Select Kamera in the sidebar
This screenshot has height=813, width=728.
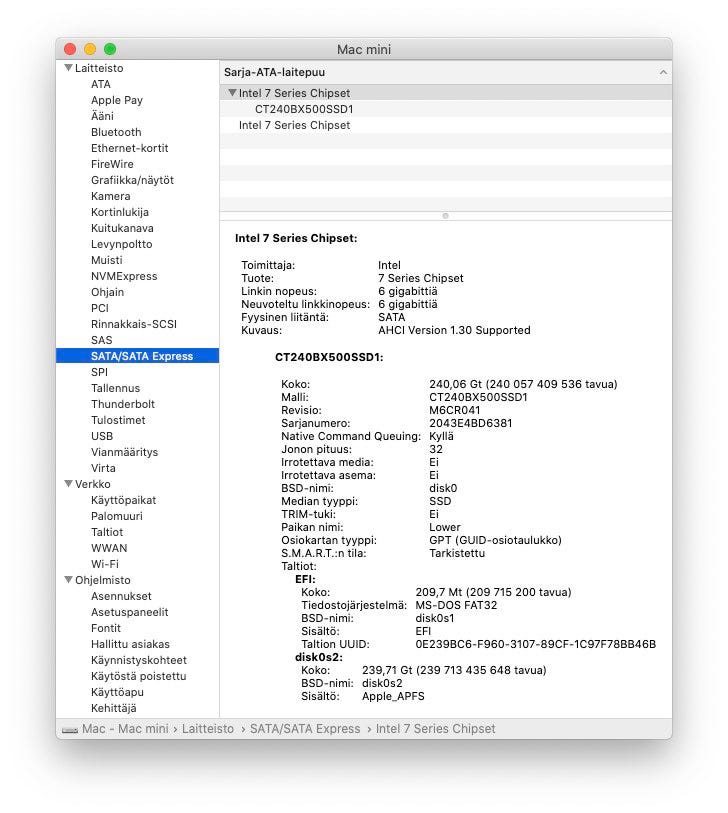click(x=110, y=197)
